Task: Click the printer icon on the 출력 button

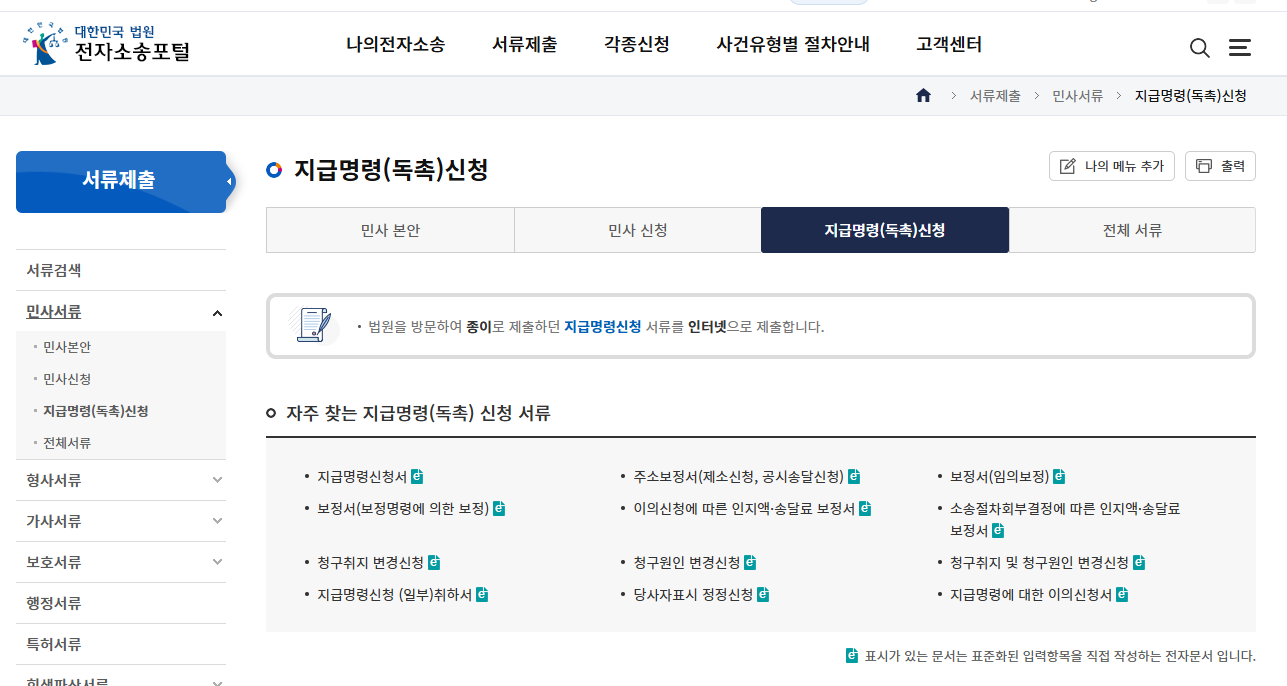Action: [1205, 165]
